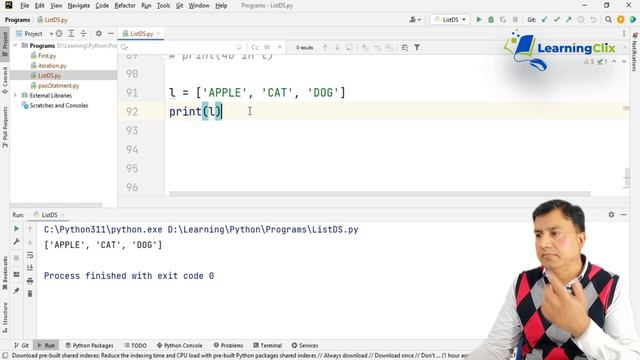This screenshot has height=360, width=640.
Task: Click print icon in Run panel
Action: click(x=30, y=281)
